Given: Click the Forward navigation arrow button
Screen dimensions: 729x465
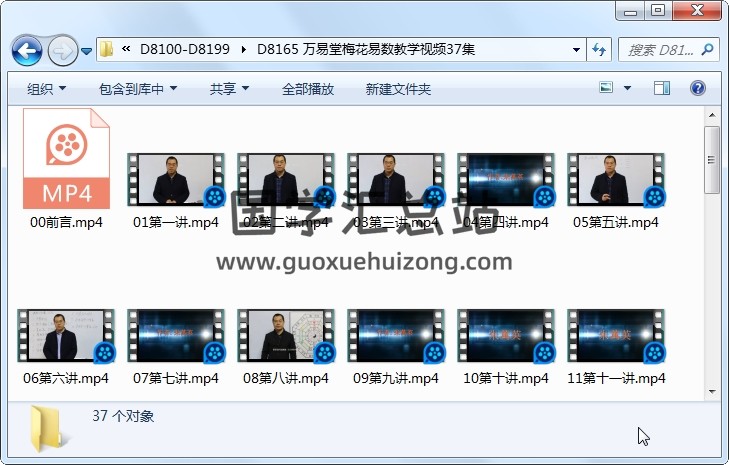Looking at the screenshot, I should tap(62, 49).
